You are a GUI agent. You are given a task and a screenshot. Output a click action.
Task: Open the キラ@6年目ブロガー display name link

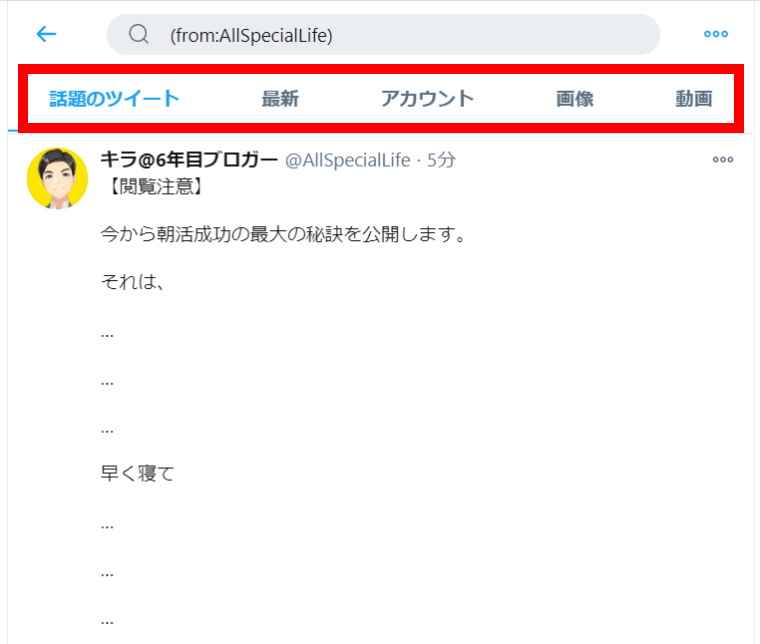189,160
